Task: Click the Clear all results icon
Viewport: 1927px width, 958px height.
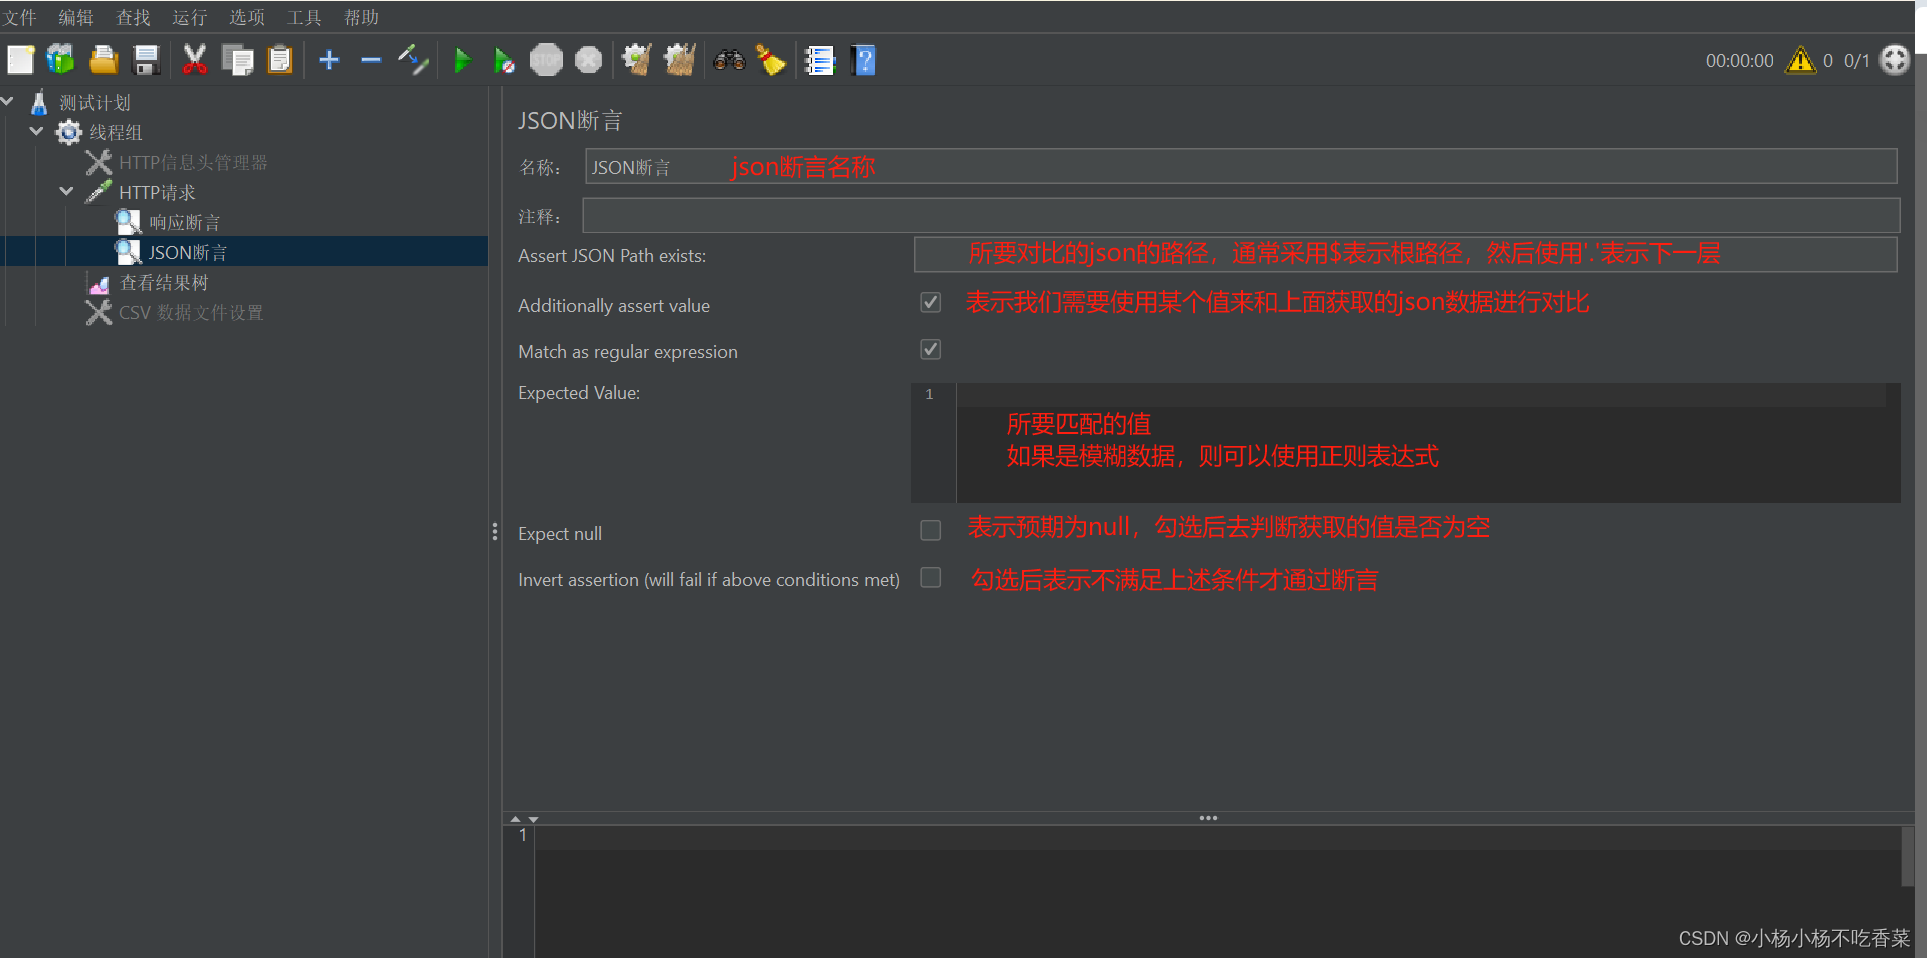Action: click(680, 60)
